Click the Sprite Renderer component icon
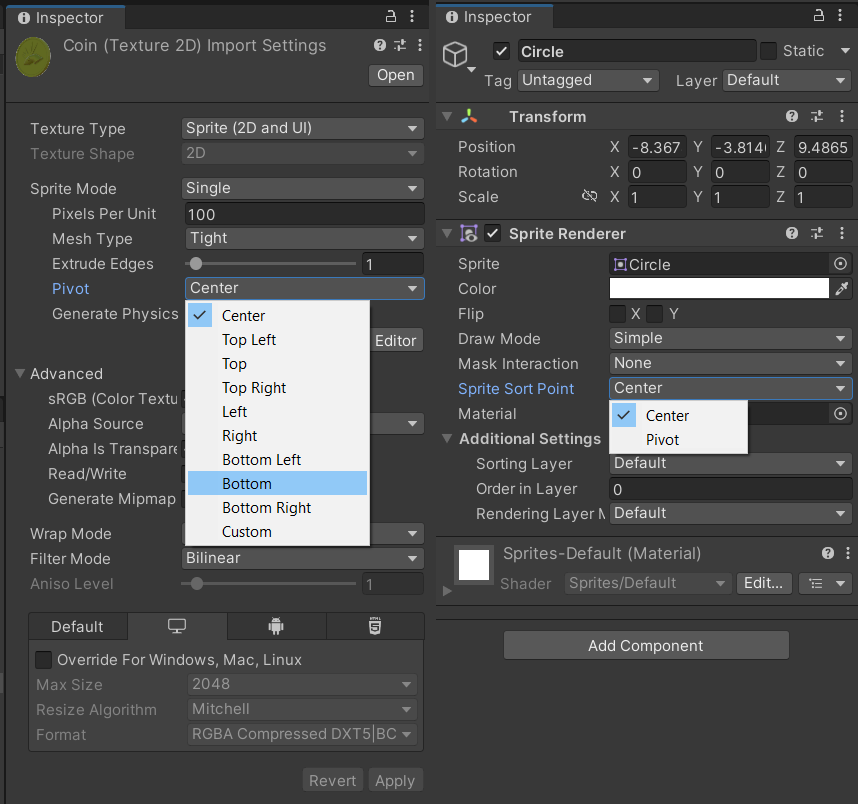Viewport: 858px width, 804px height. [x=469, y=234]
